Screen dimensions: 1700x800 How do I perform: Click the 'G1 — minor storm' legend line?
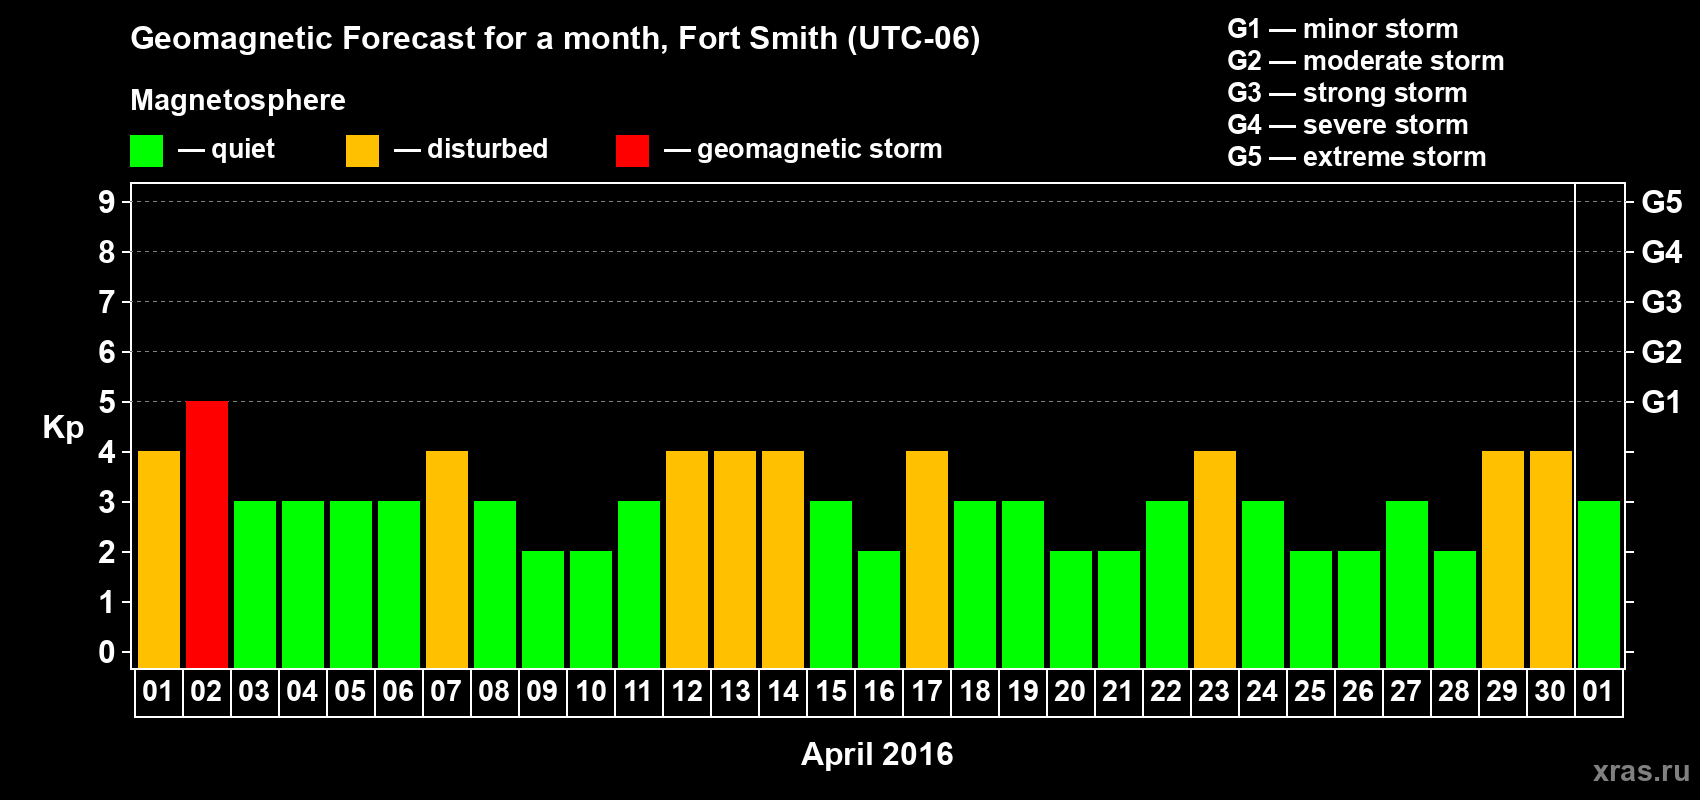(1343, 29)
